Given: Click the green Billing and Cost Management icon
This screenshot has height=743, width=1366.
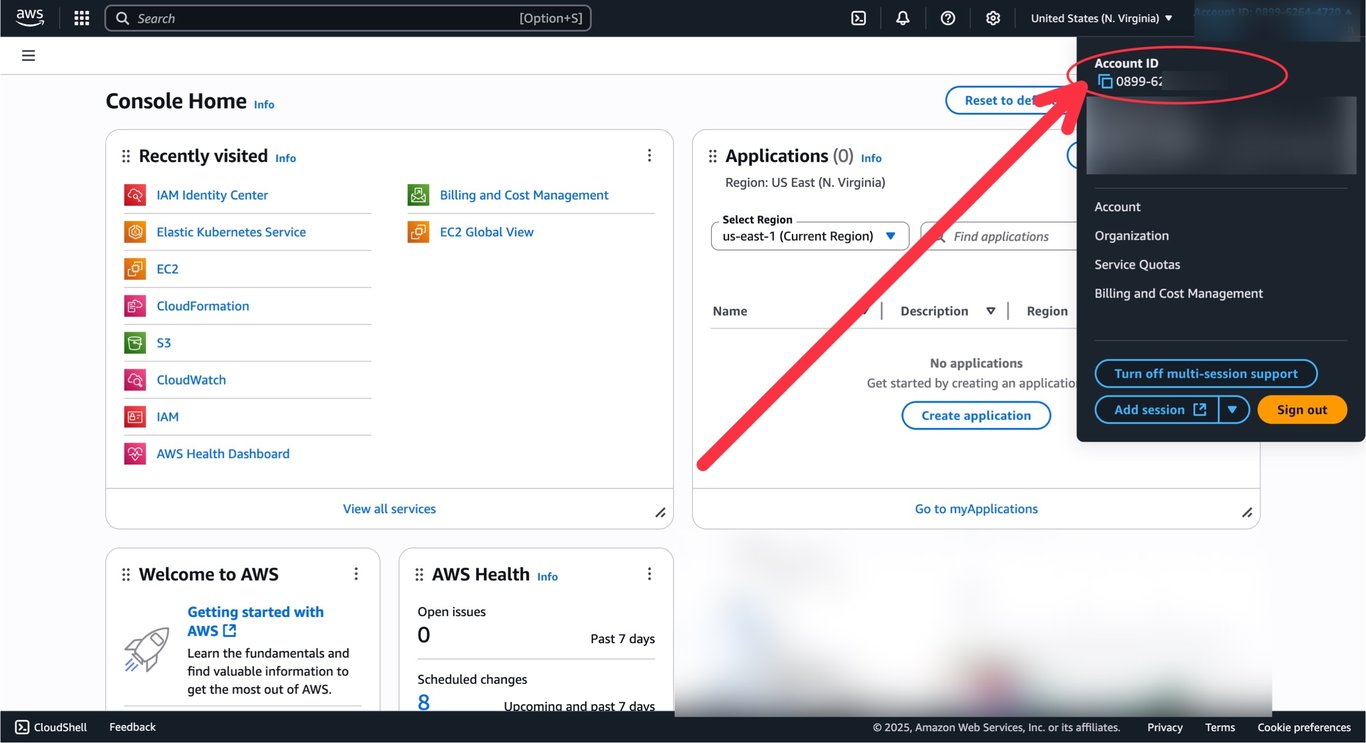Looking at the screenshot, I should point(418,195).
